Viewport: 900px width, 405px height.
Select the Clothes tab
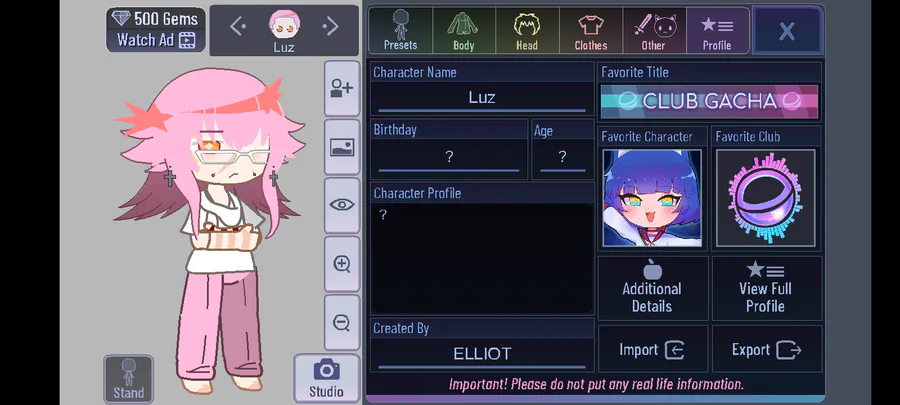tap(591, 30)
